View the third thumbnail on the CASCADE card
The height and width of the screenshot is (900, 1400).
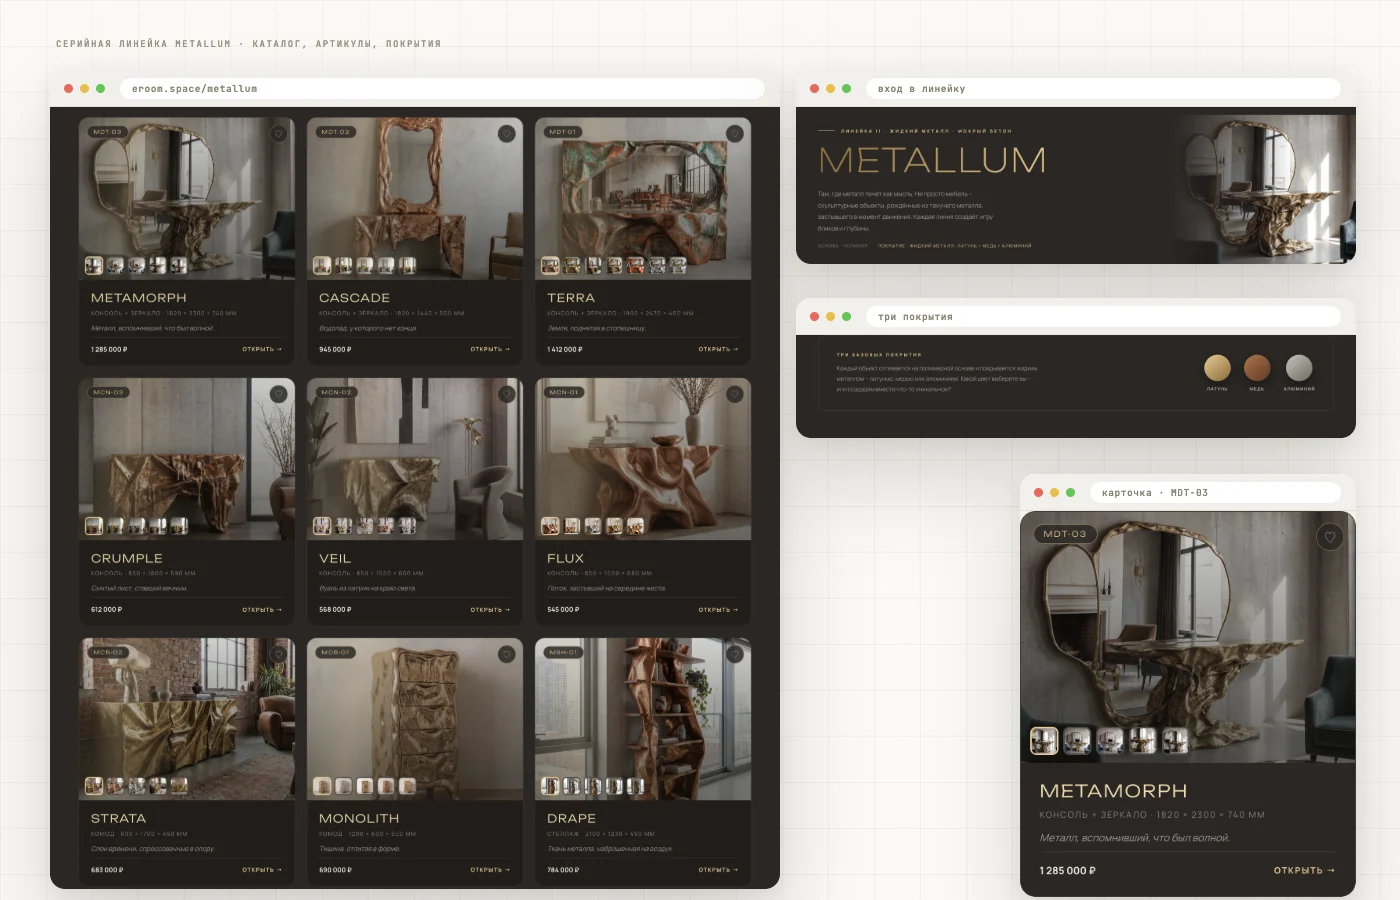click(x=365, y=265)
